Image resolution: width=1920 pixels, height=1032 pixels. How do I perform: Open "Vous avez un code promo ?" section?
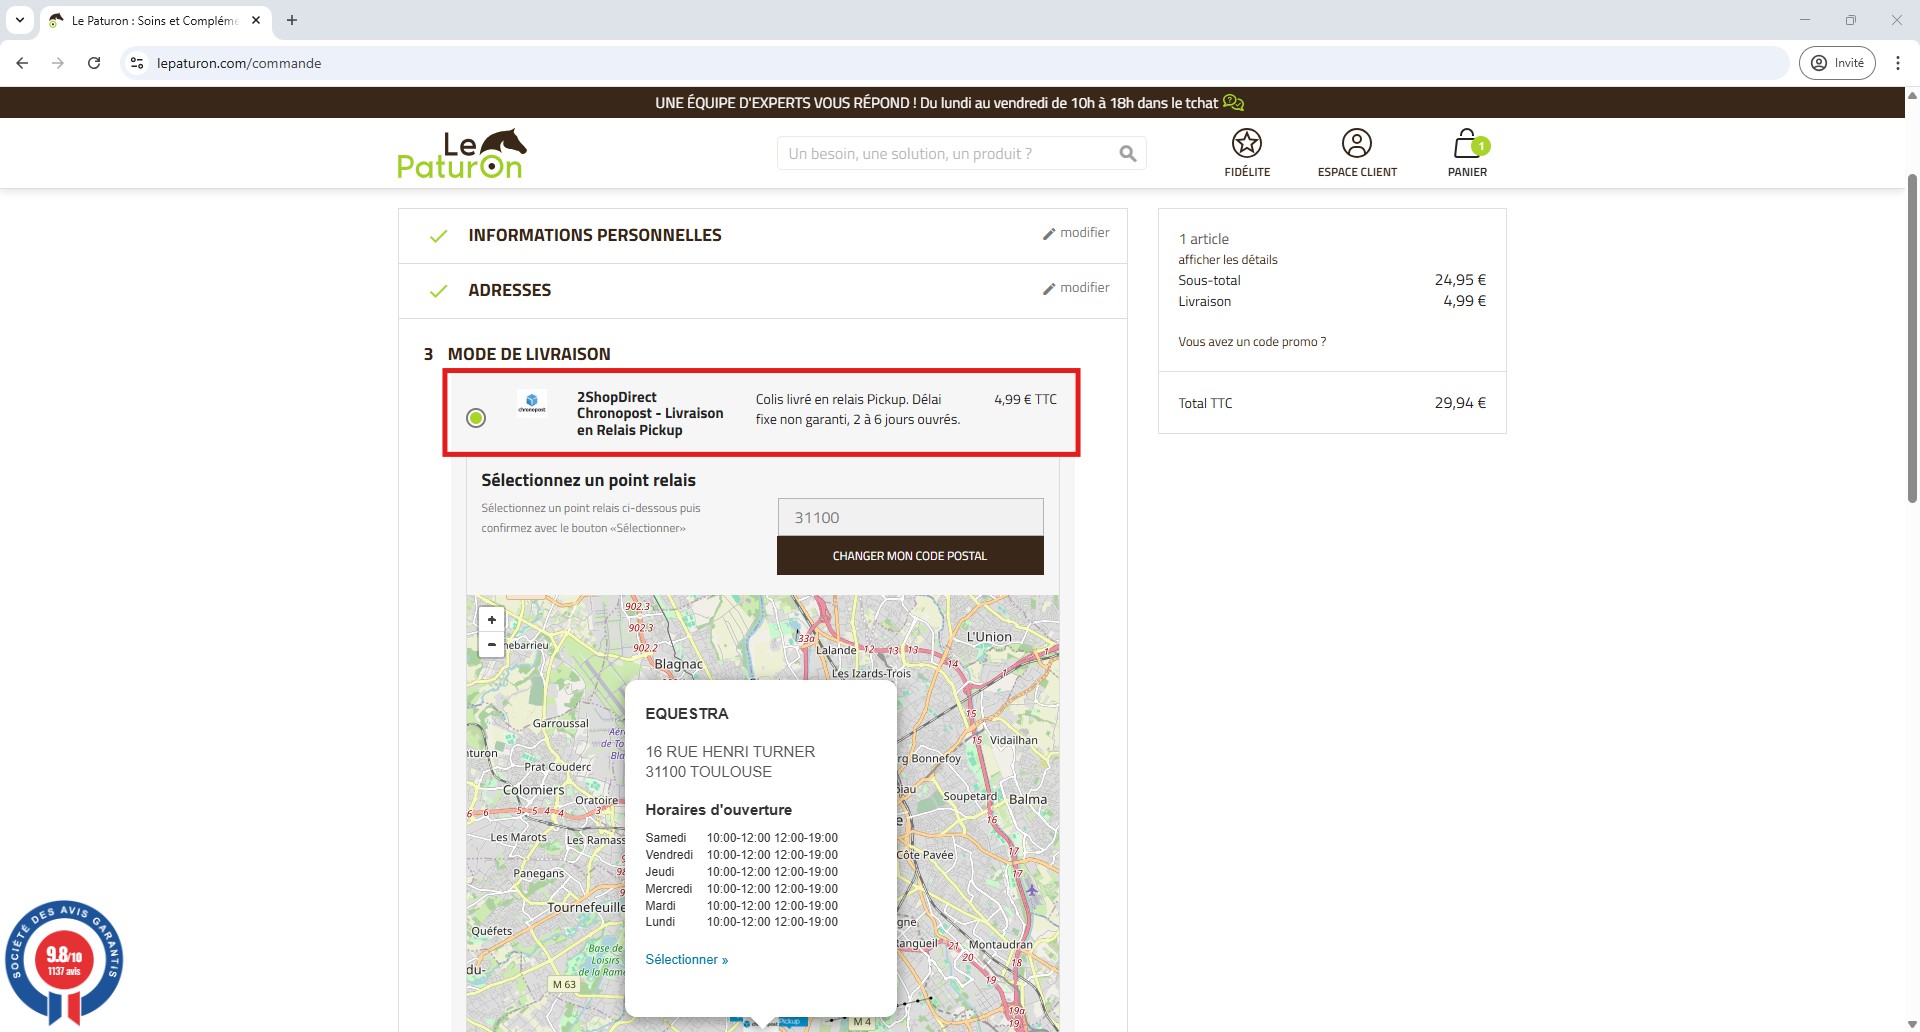(x=1251, y=341)
